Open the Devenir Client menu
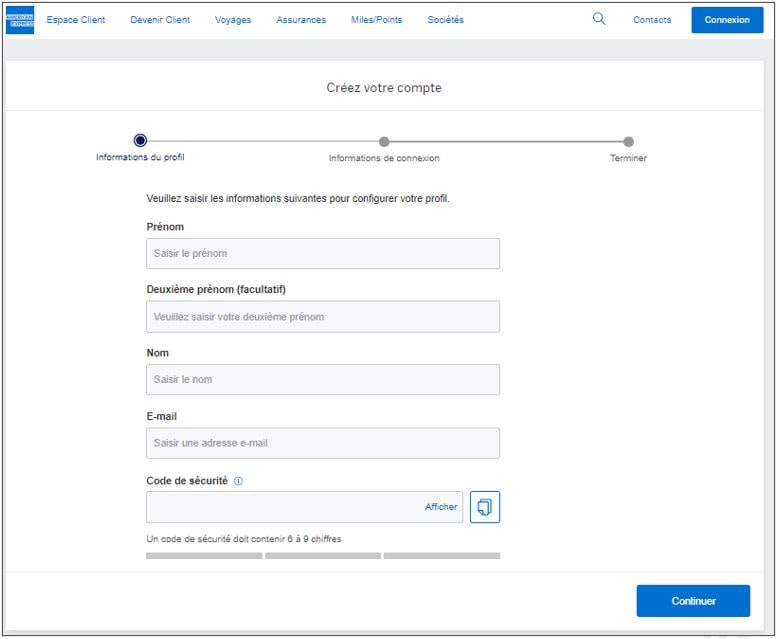Screen dimensions: 778x639 [x=160, y=20]
